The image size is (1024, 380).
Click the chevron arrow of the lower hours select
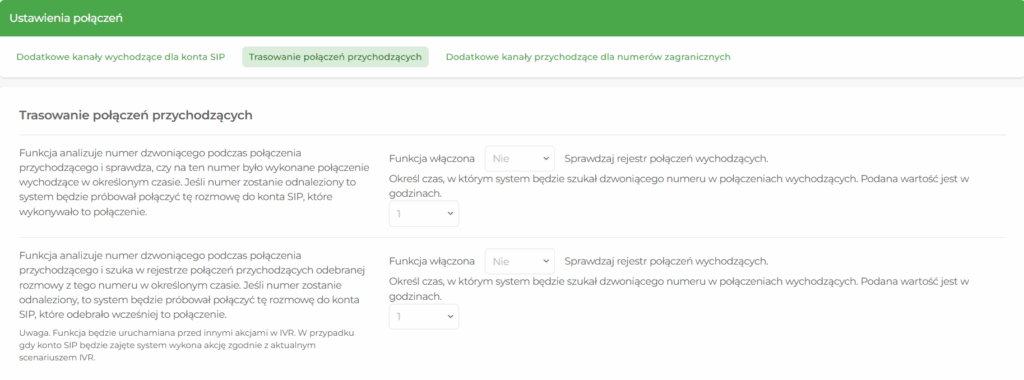tap(449, 317)
